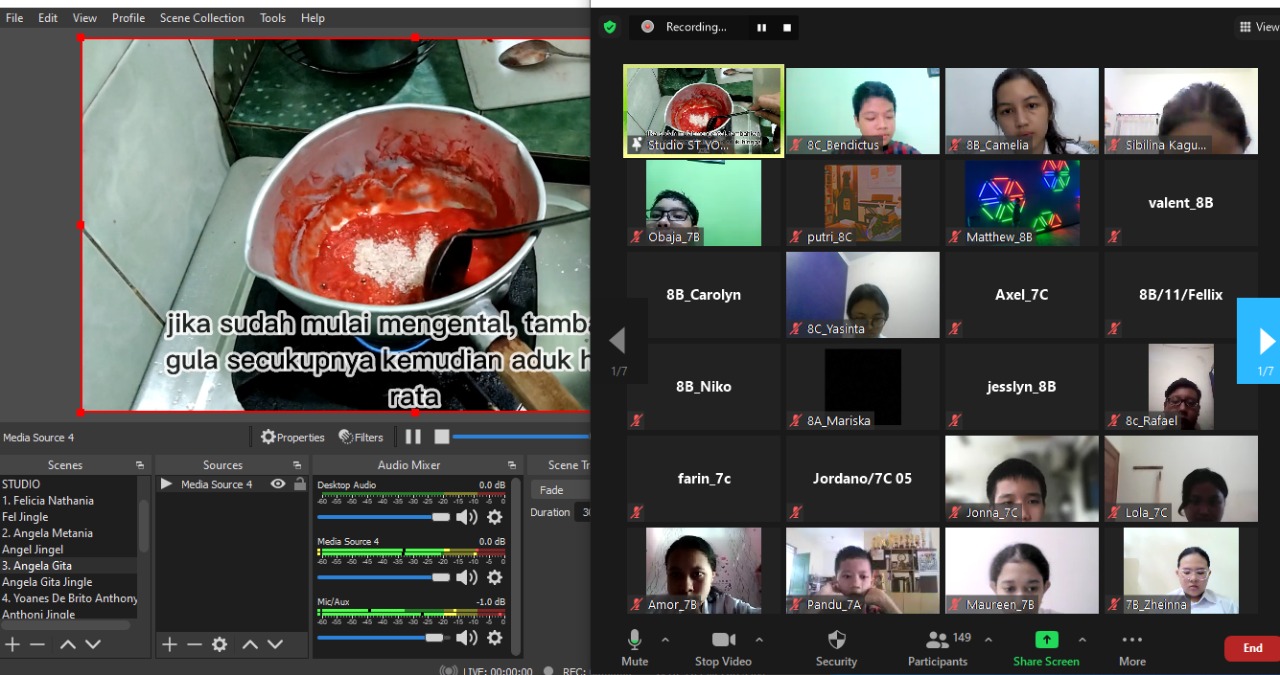Undock the Scenes panel

click(x=140, y=465)
